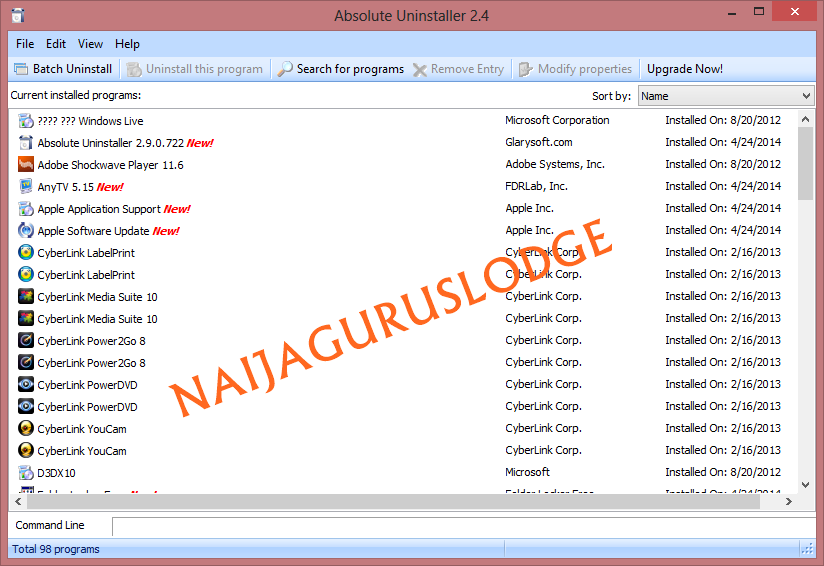Click the D3DX10 program icon
This screenshot has width=824, height=566.
(x=26, y=473)
